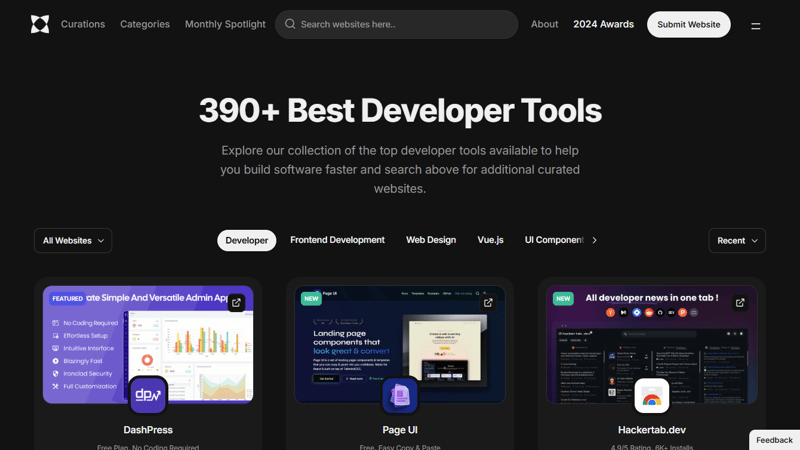Click the NEW badge on Page UI

point(311,298)
